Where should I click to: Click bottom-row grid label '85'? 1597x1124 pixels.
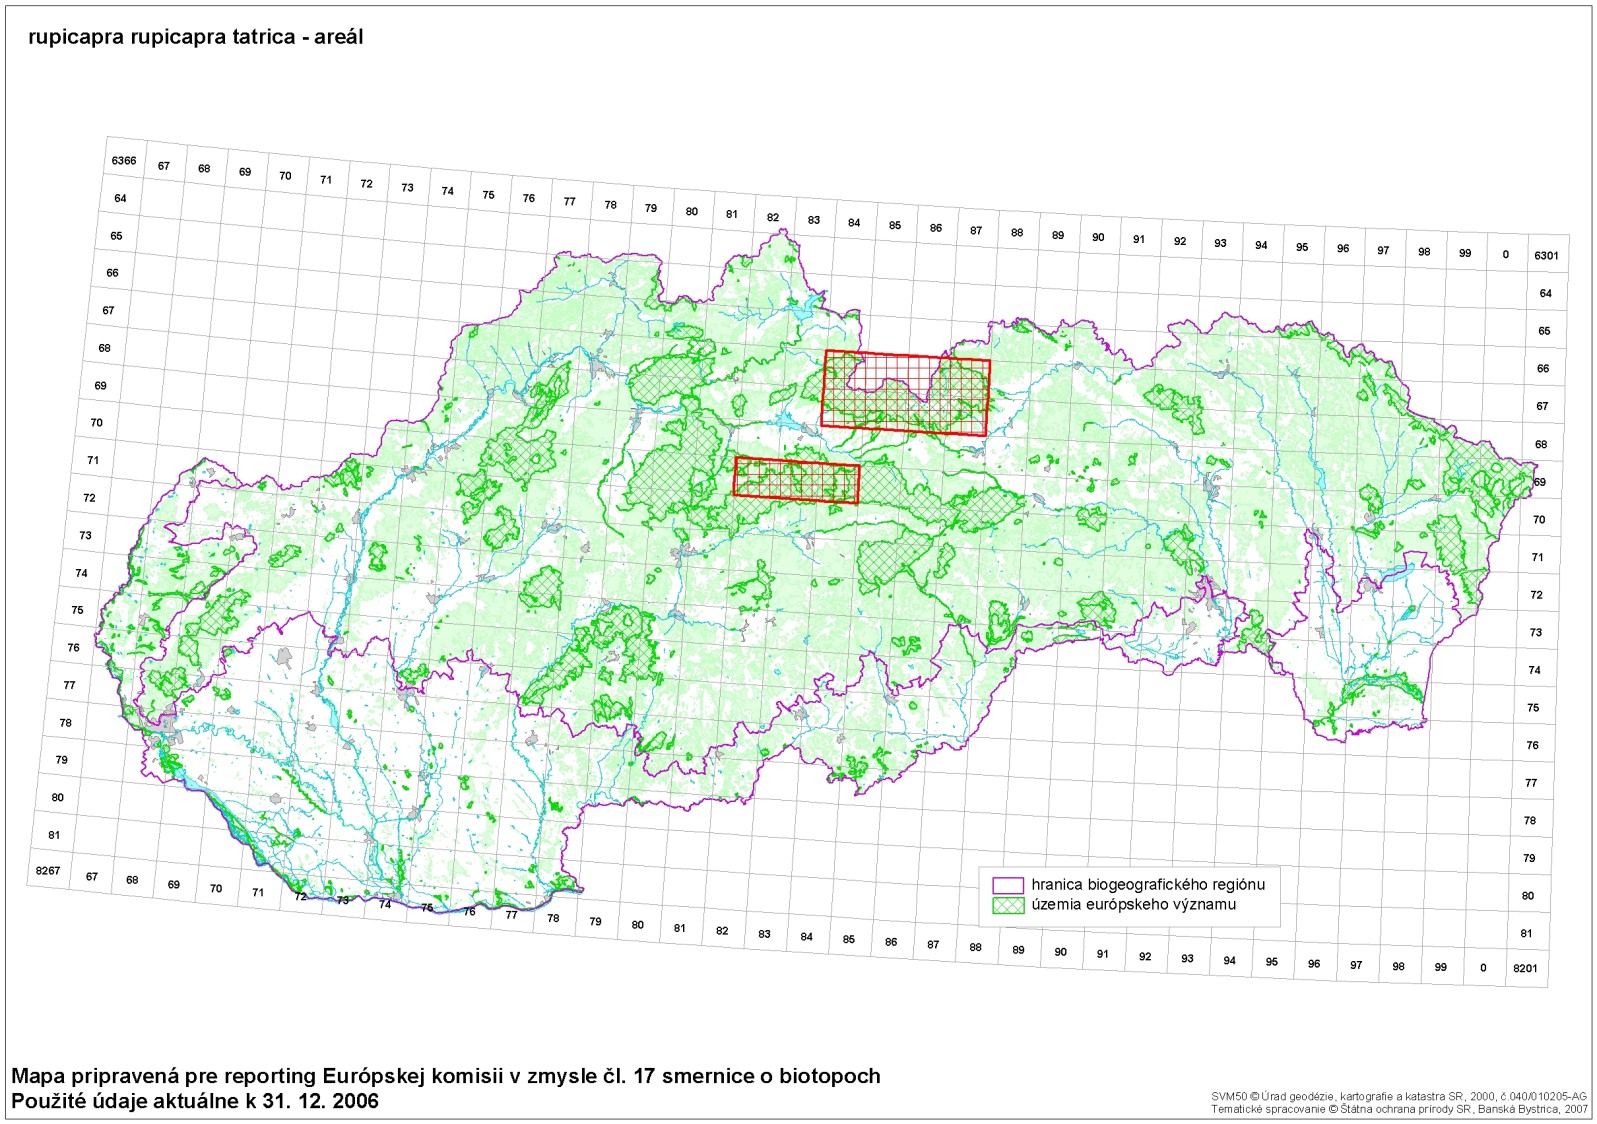(x=849, y=940)
